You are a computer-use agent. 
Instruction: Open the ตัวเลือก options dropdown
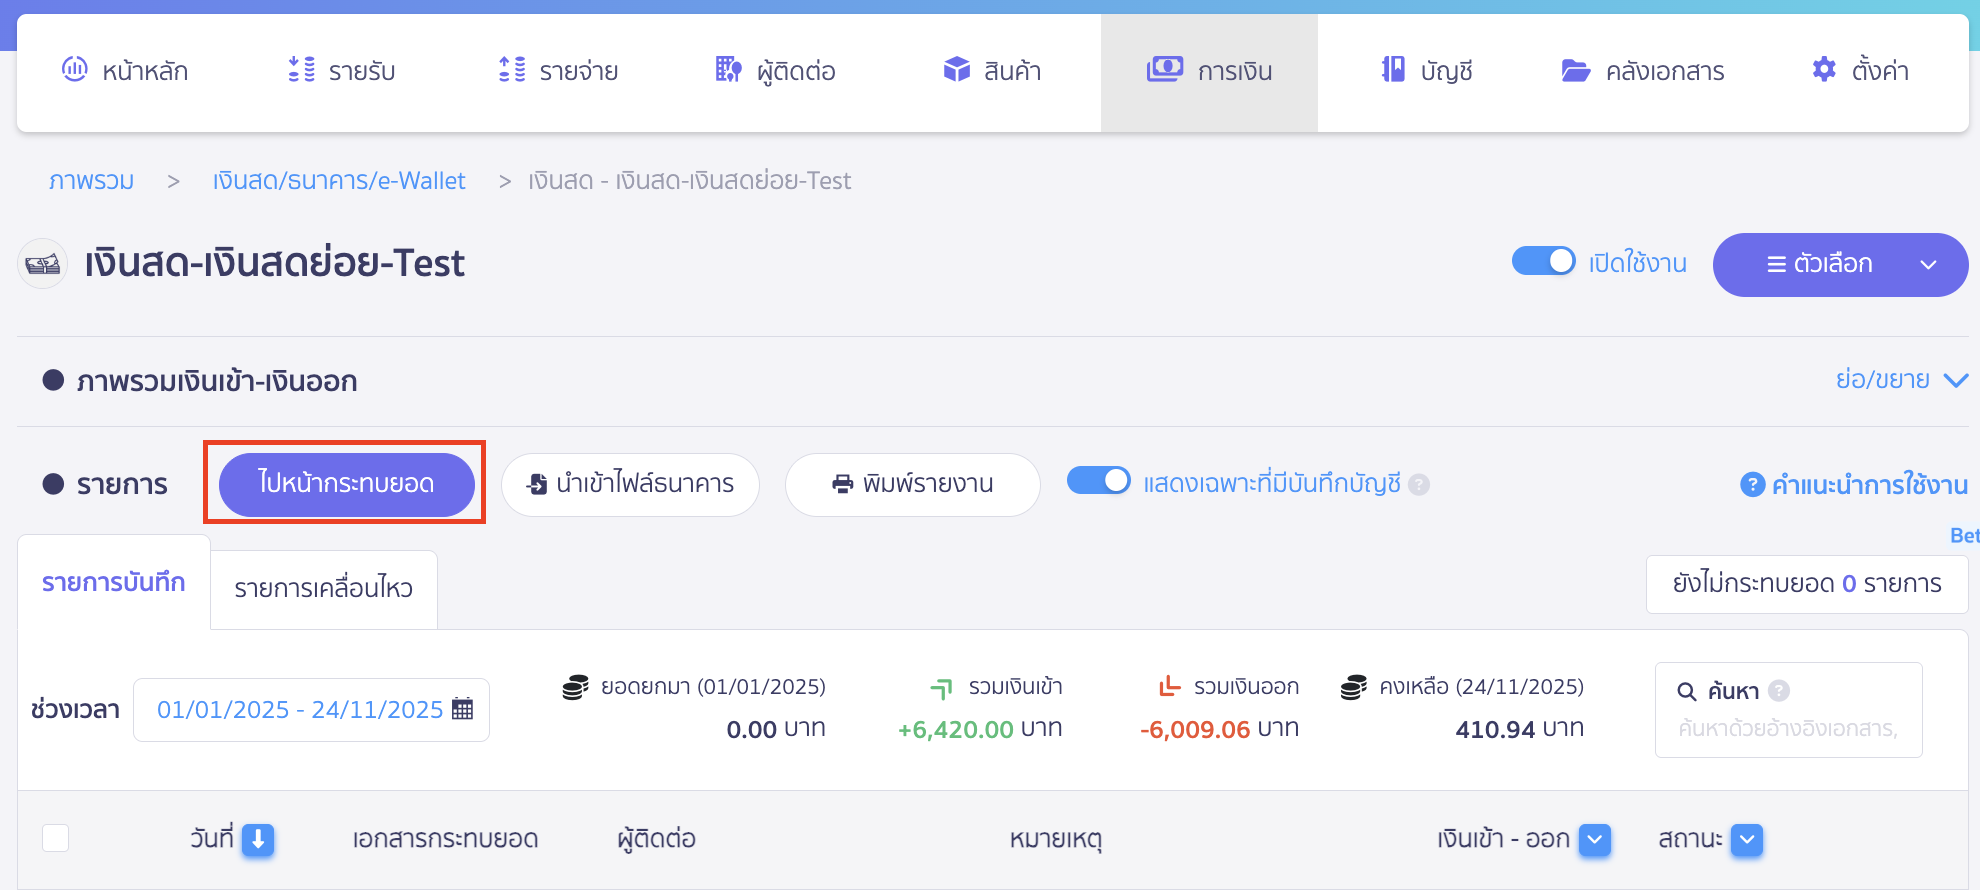(1840, 265)
